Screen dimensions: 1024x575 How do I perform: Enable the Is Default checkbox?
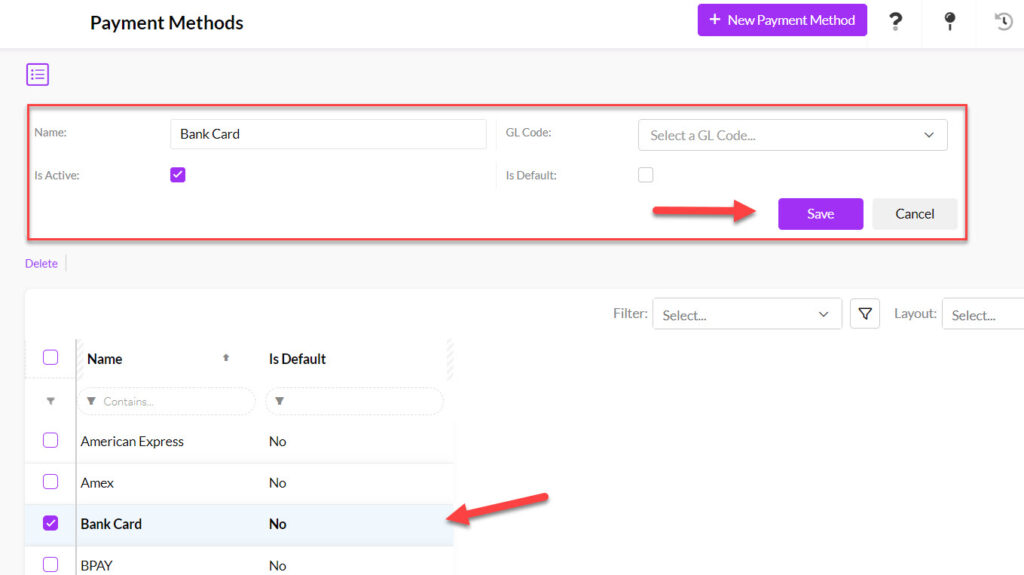click(645, 174)
